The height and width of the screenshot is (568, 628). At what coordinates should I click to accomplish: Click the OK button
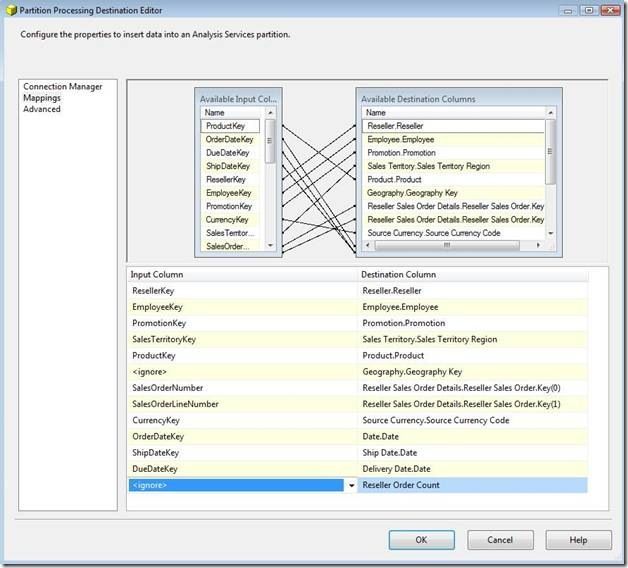click(x=421, y=540)
